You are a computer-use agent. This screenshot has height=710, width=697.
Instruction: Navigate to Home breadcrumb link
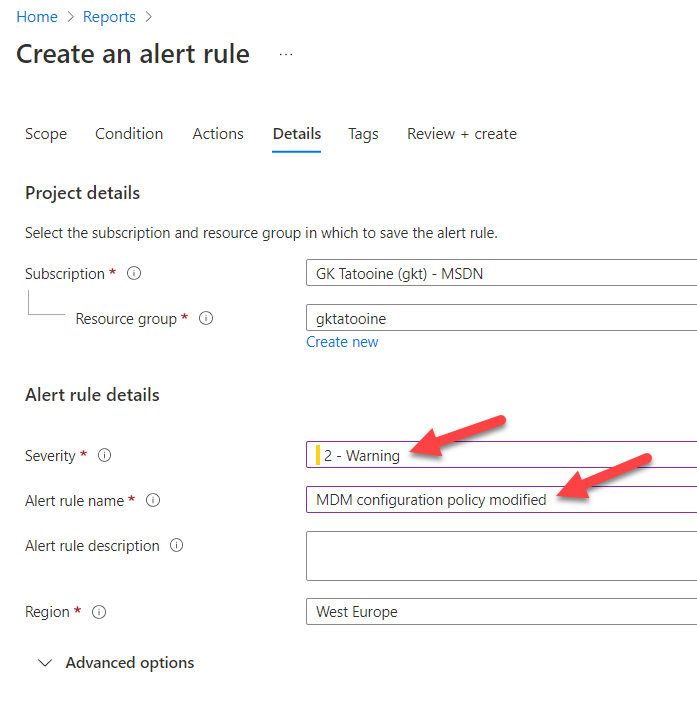tap(37, 17)
